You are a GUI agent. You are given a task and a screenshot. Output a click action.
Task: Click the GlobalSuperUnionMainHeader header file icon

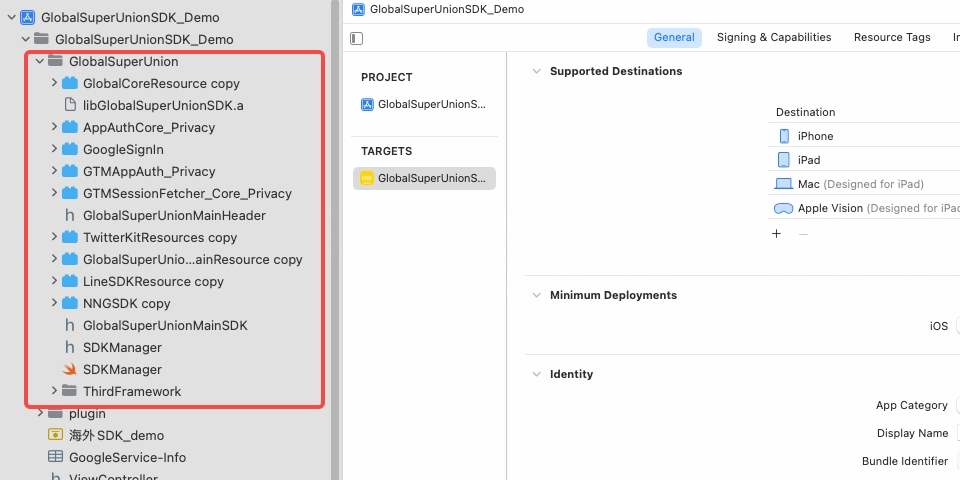click(70, 215)
